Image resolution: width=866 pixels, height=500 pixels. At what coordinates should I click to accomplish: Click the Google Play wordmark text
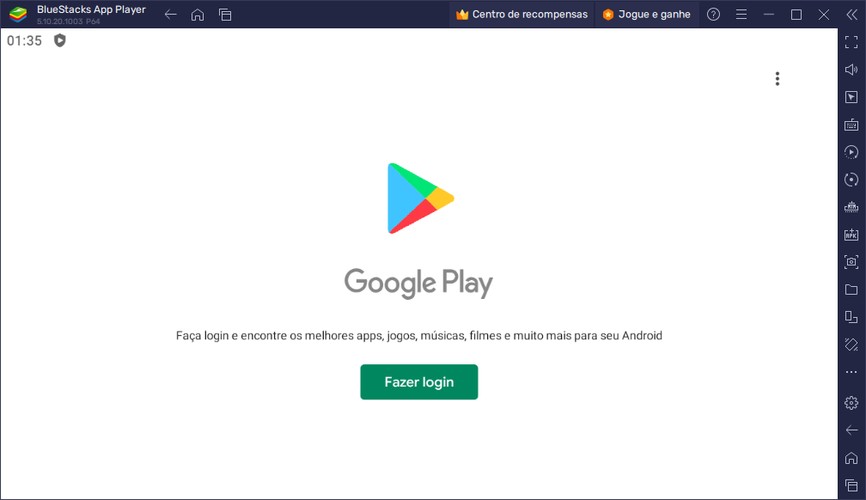(x=418, y=283)
